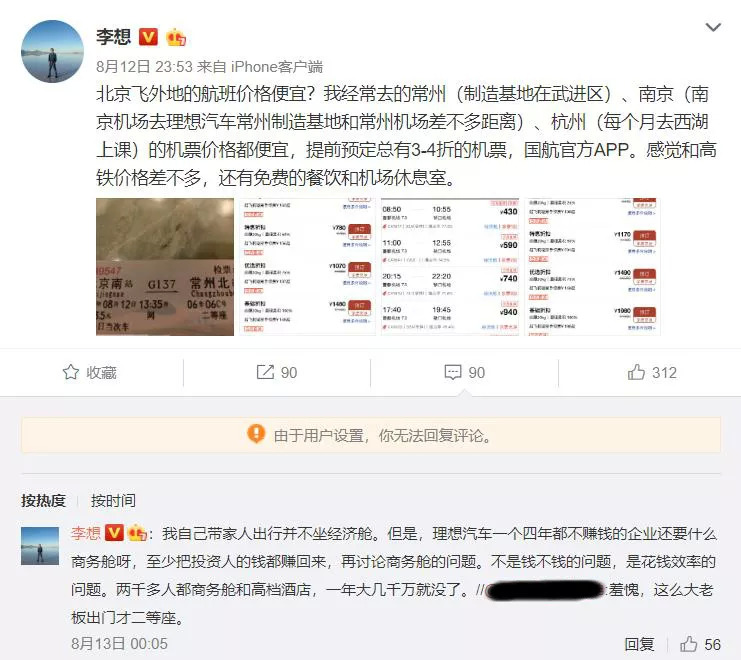Image resolution: width=741 pixels, height=660 pixels.
Task: Click the post timestamp 8月12日 23:53
Action: [145, 67]
